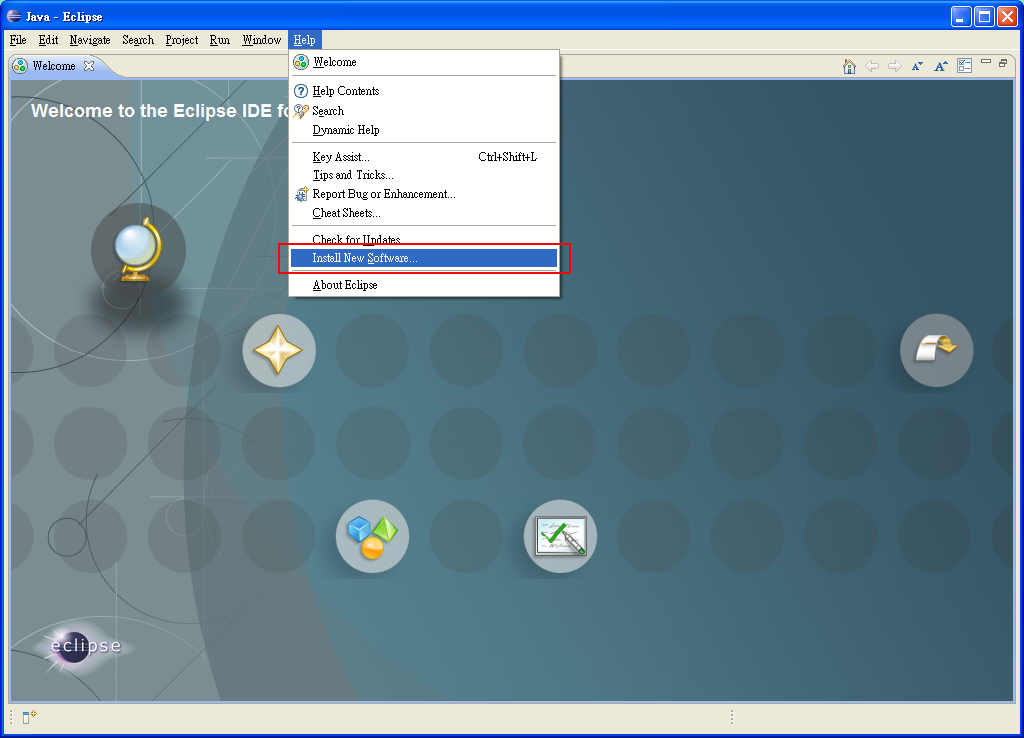The width and height of the screenshot is (1024, 738).
Task: Magnify font with the large A icon
Action: click(x=940, y=66)
